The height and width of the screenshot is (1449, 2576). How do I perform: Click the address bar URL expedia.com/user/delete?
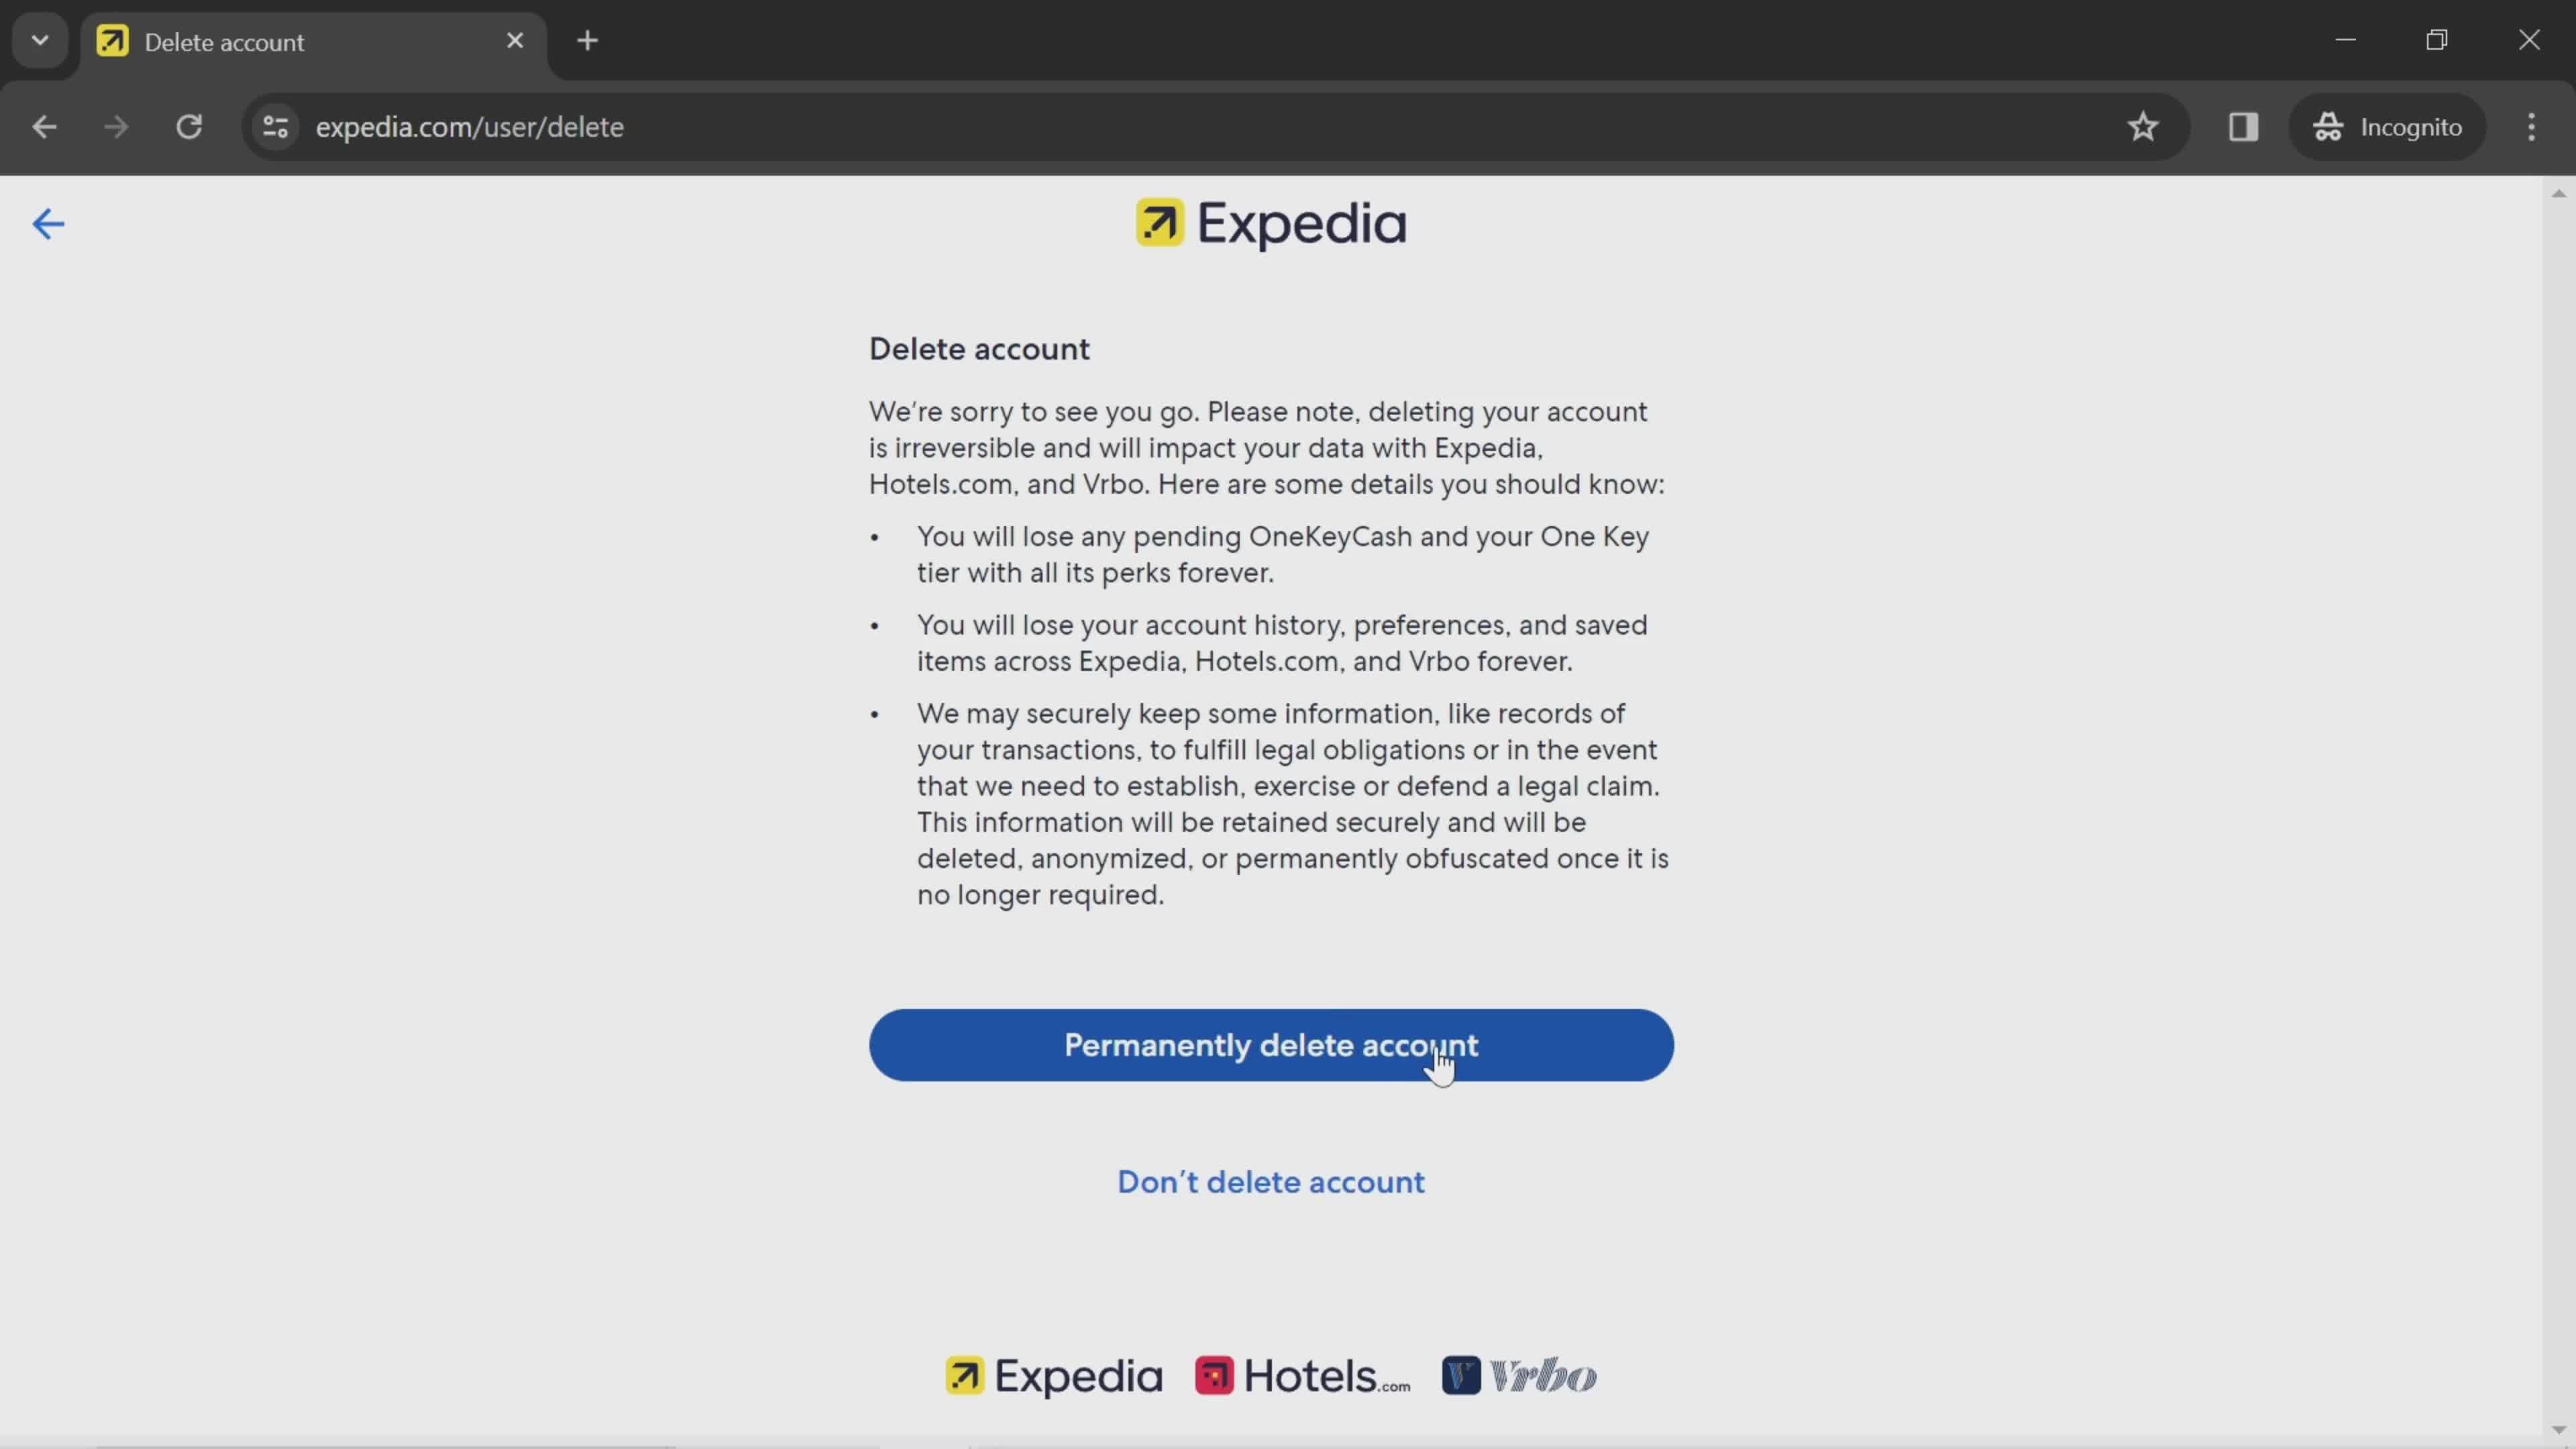click(470, 127)
